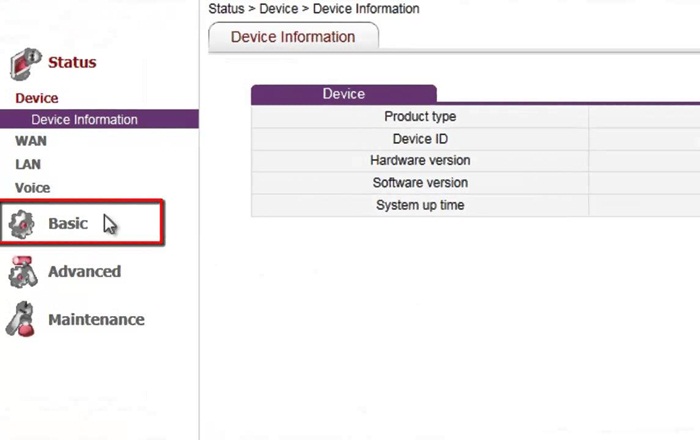Click the Basic gear icon
Viewport: 700px width, 440px height.
point(21,224)
